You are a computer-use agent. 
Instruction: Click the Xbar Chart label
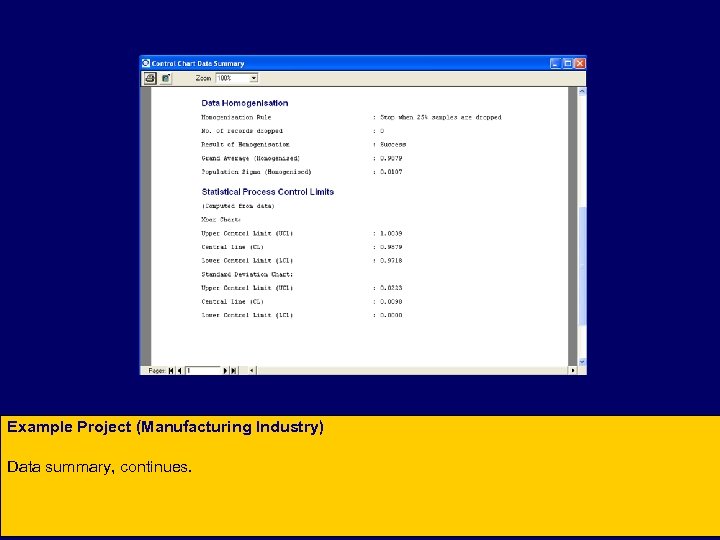[221, 219]
